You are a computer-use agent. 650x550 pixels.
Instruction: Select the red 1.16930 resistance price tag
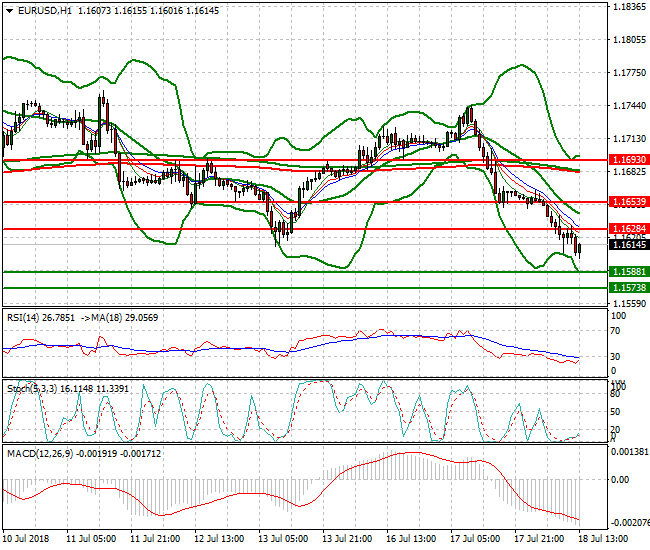[629, 159]
